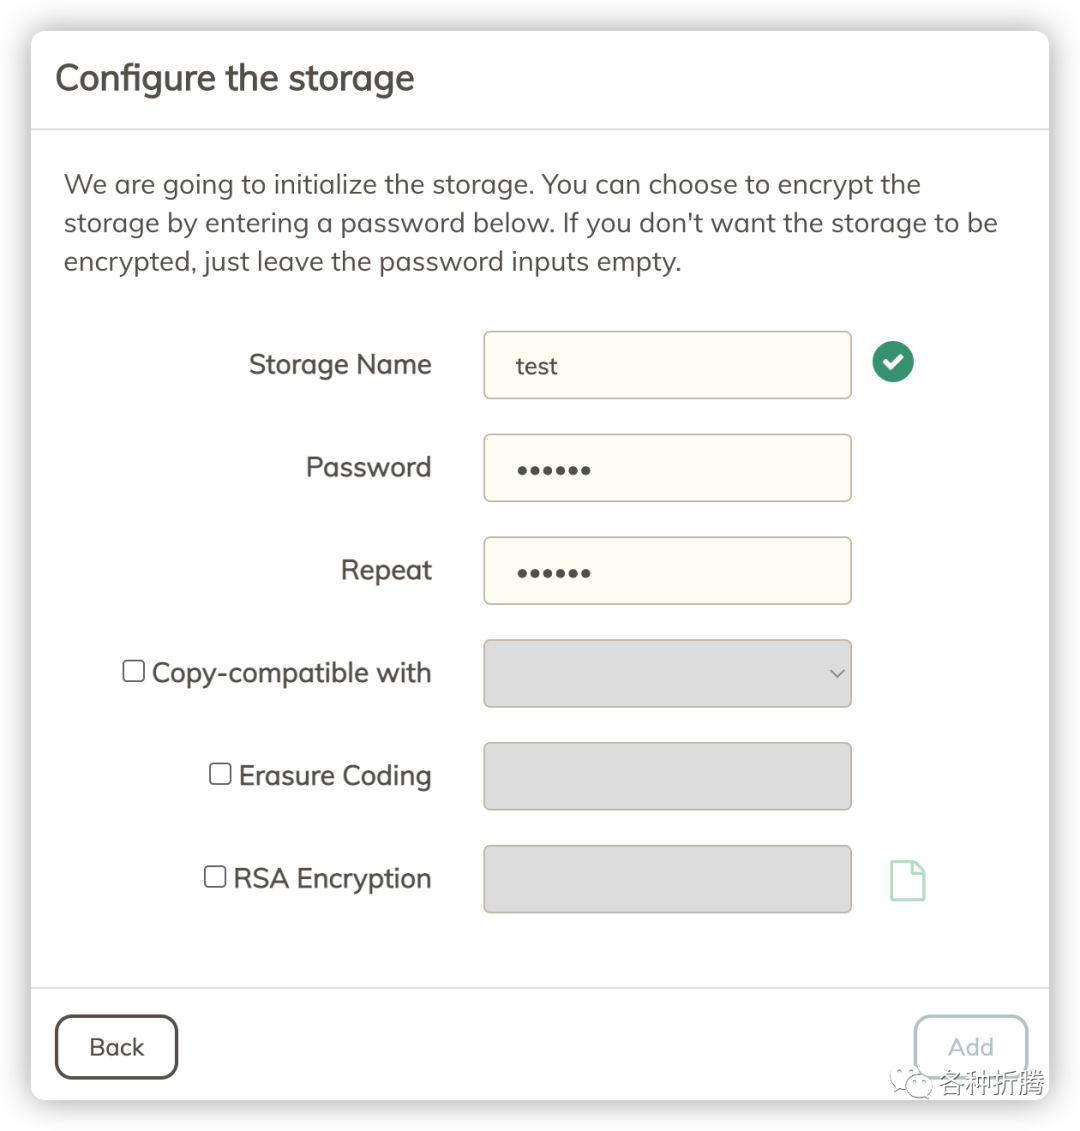Click the Configure the storage heading
Viewport: 1080px width, 1131px height.
pyautogui.click(x=235, y=78)
